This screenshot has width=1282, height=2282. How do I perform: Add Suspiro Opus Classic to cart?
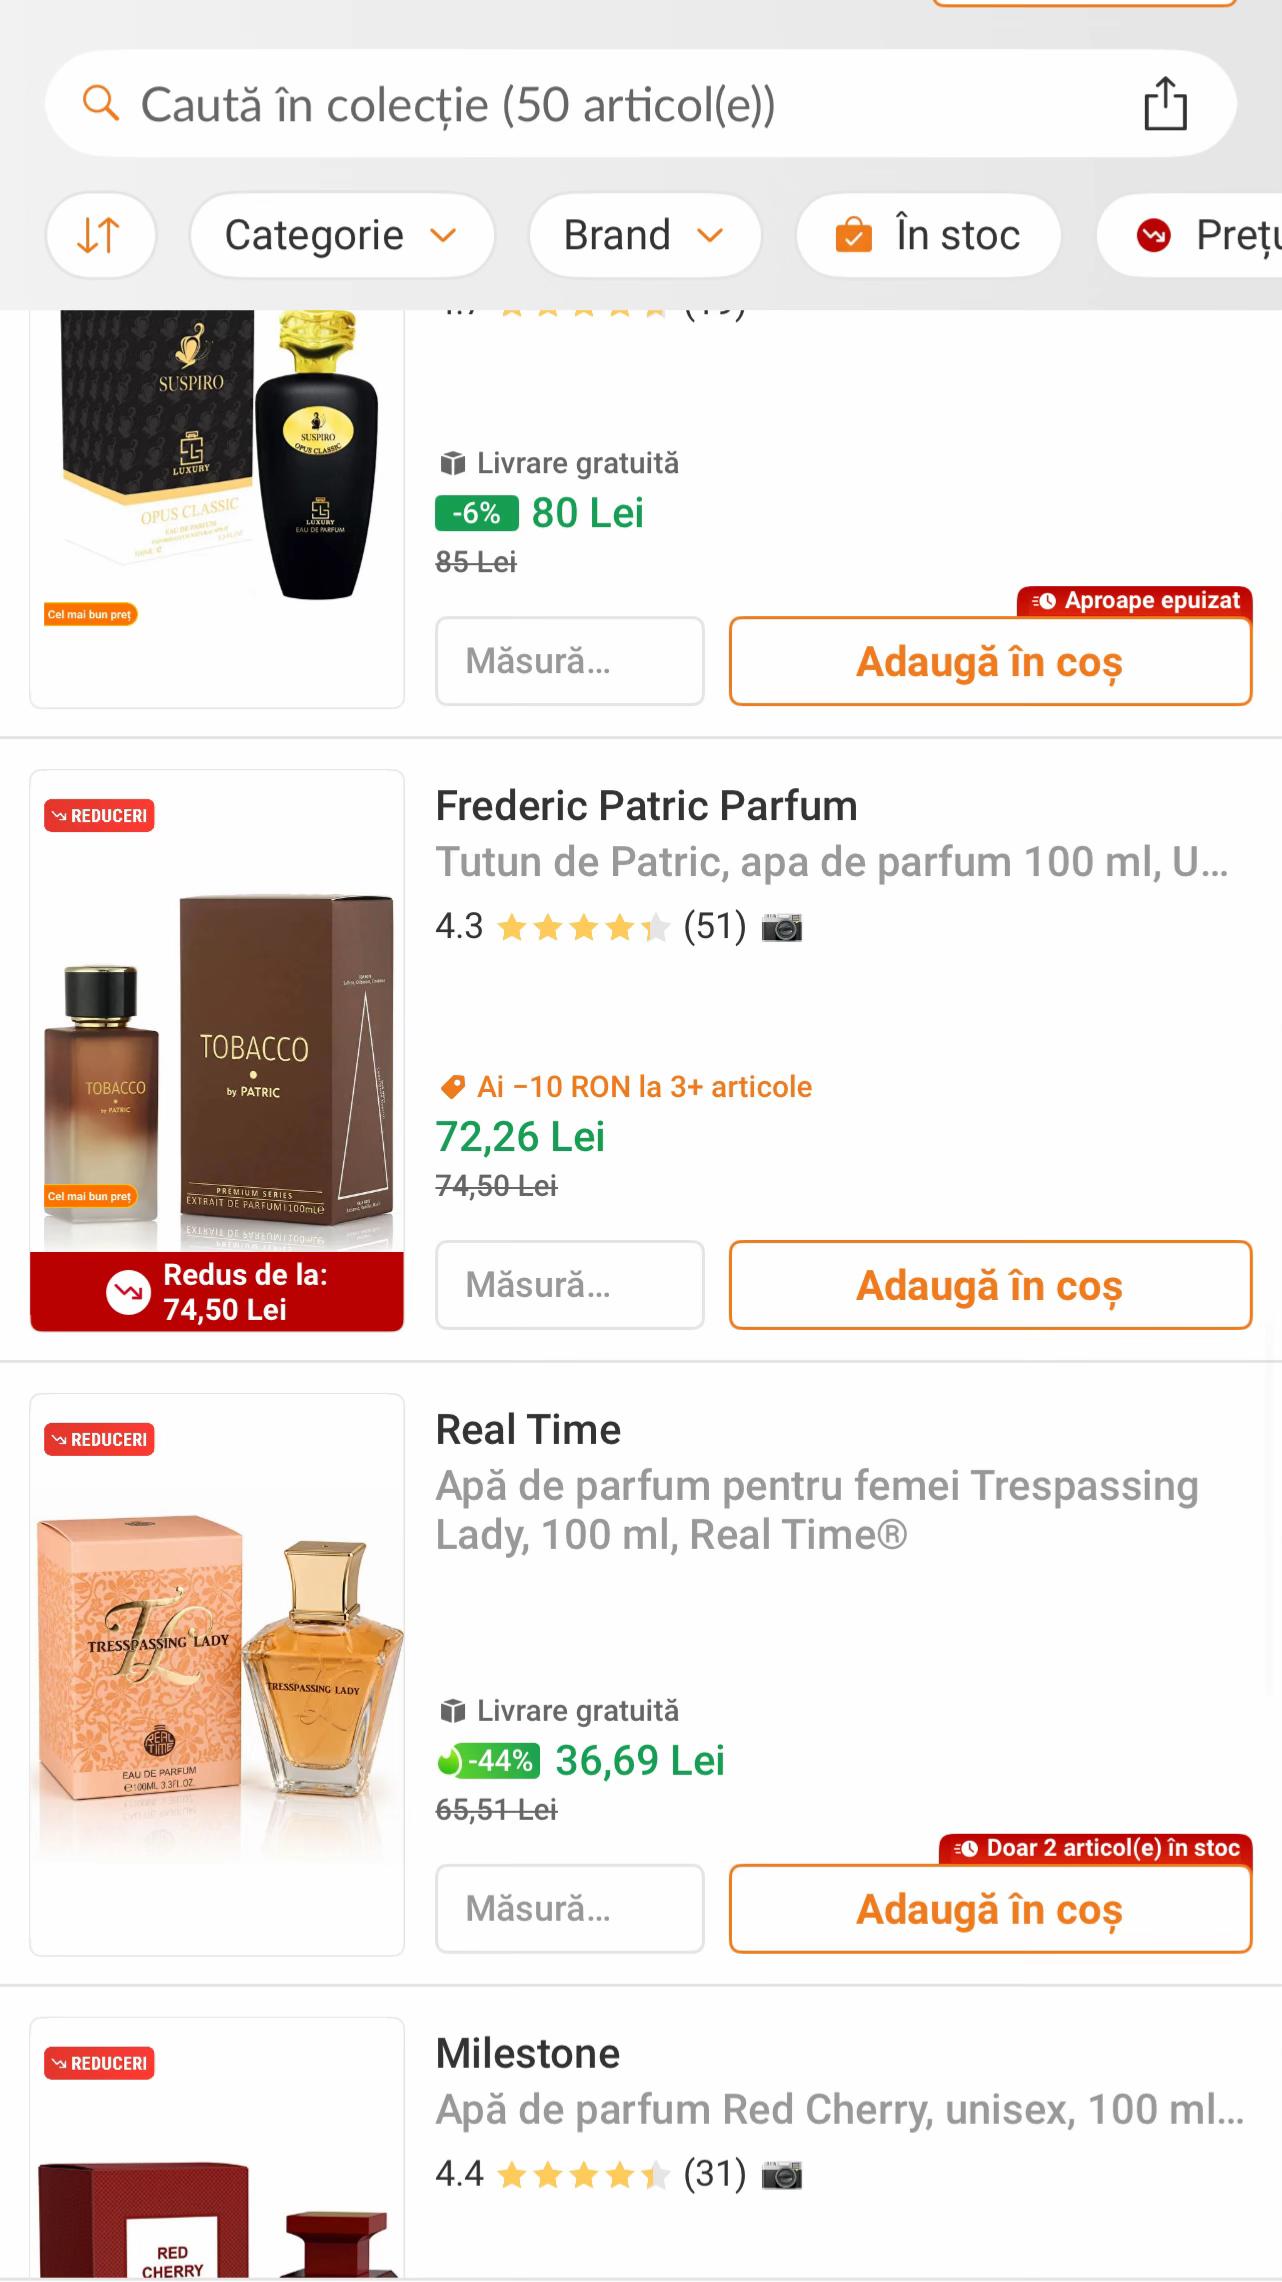990,661
